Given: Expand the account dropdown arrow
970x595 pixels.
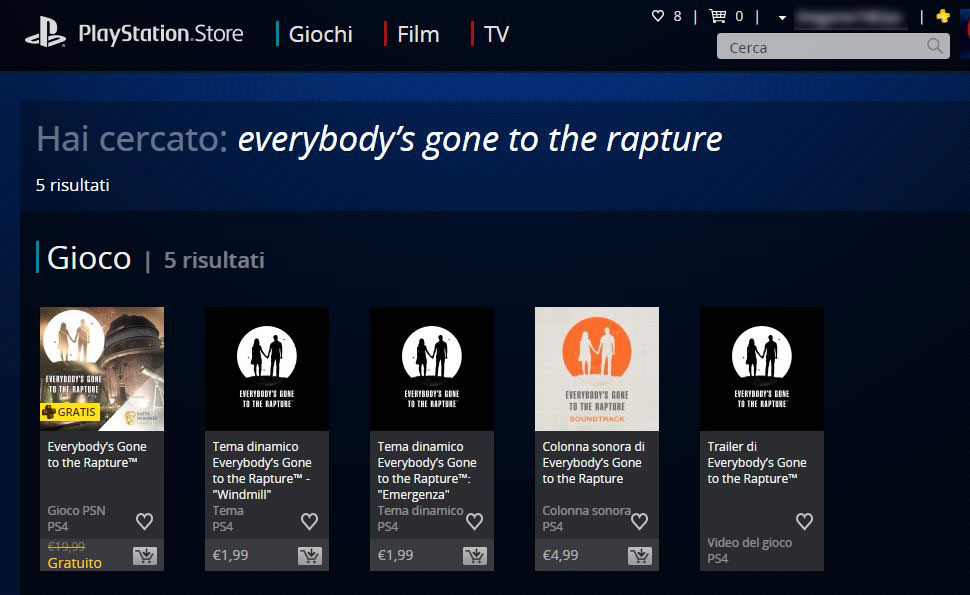Looking at the screenshot, I should [x=782, y=18].
